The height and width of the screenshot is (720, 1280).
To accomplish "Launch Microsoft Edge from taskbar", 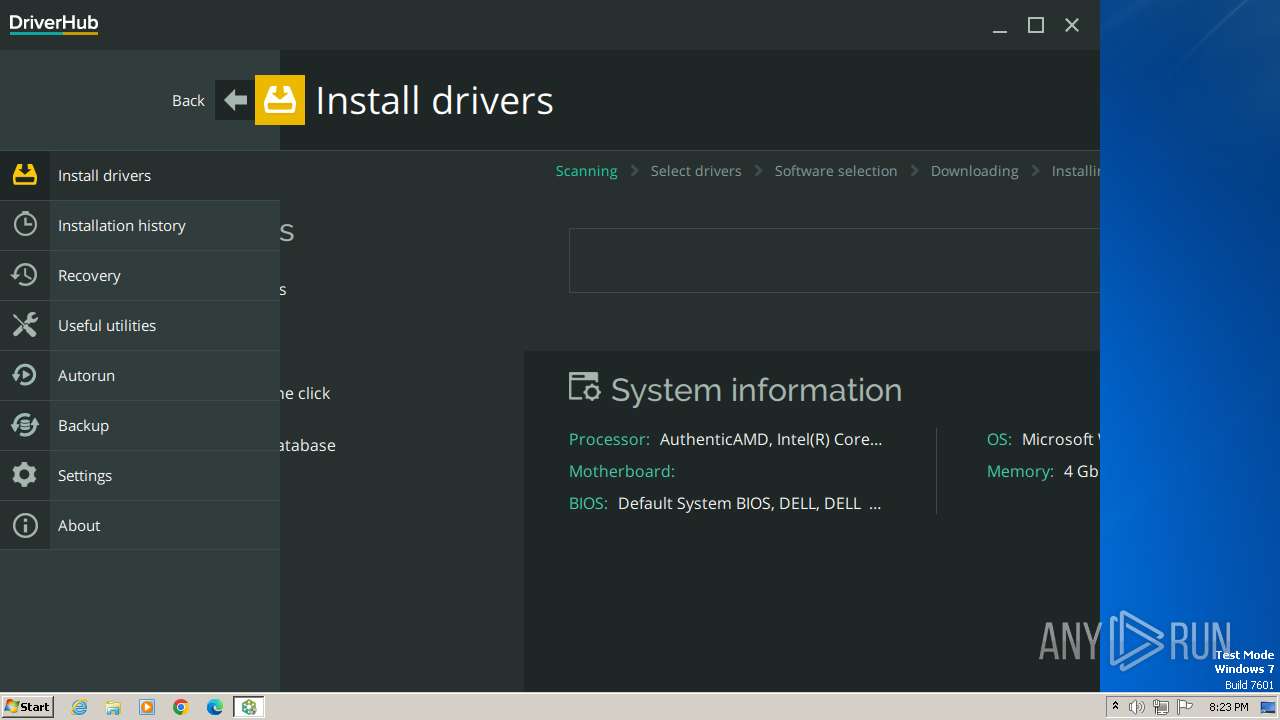I will (215, 707).
